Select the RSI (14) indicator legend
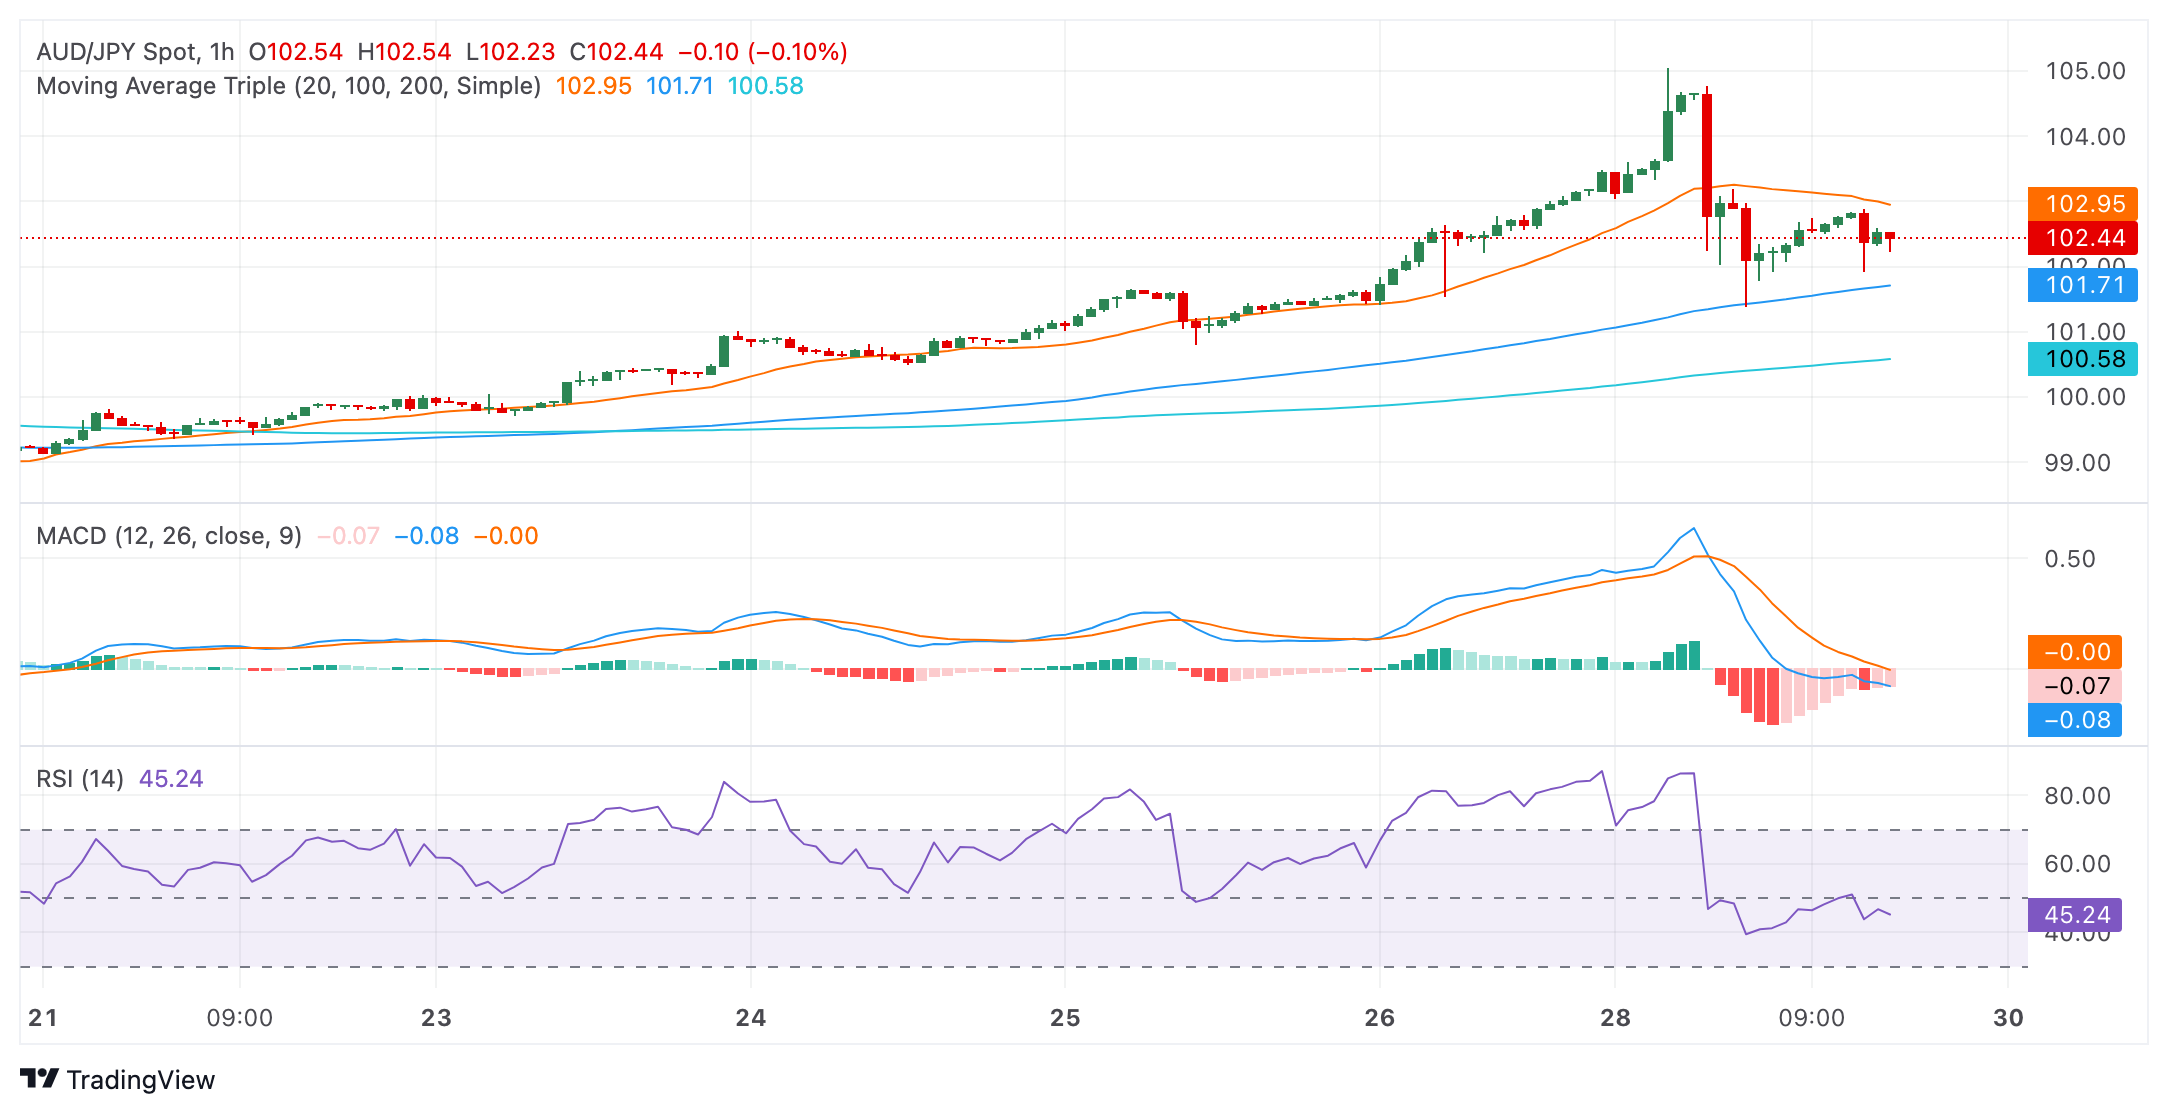 [x=80, y=779]
